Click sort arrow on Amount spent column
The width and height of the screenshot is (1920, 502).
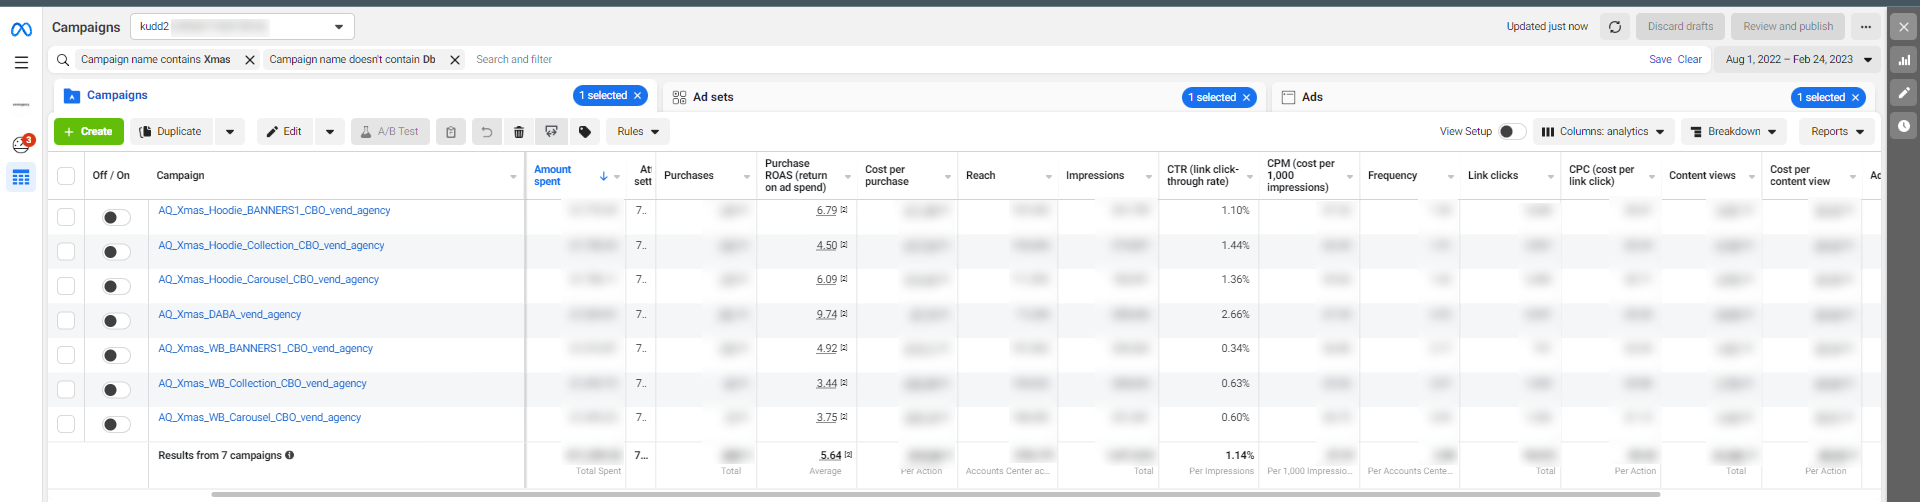[x=604, y=176]
